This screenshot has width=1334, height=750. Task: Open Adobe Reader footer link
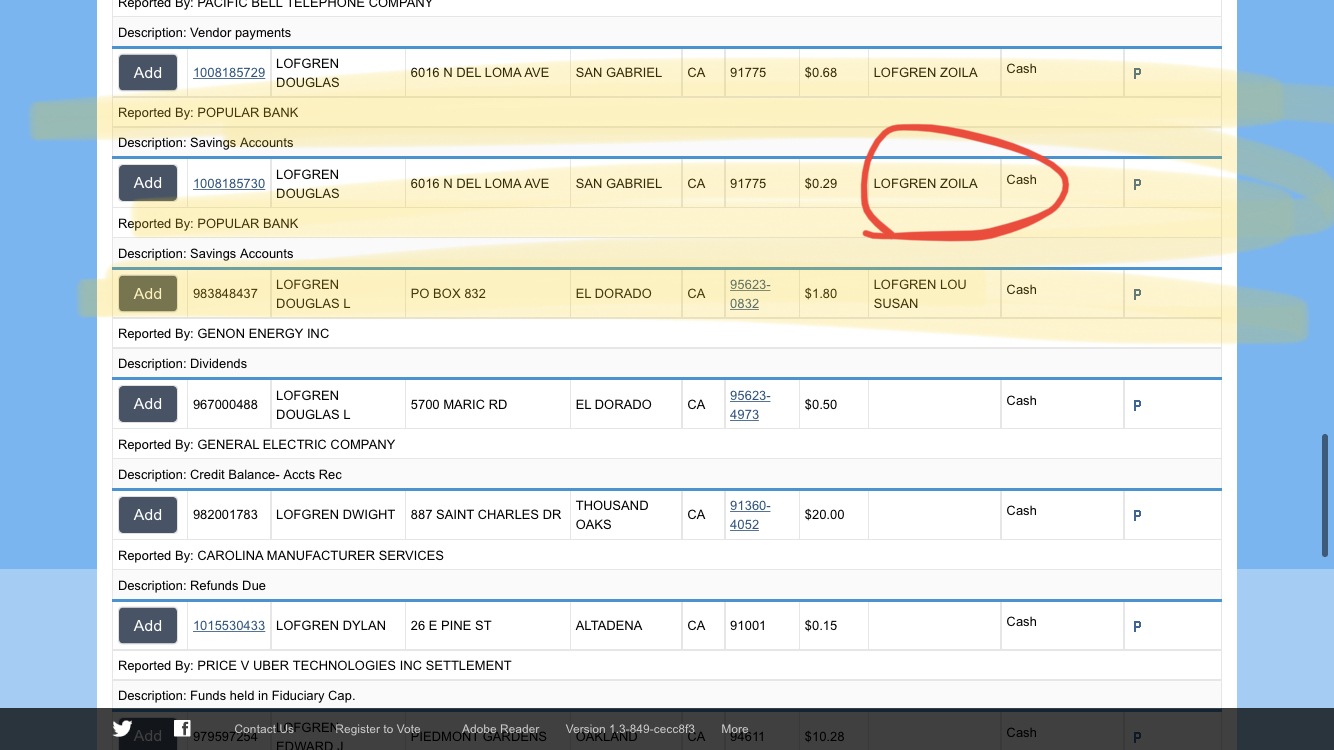pyautogui.click(x=500, y=729)
